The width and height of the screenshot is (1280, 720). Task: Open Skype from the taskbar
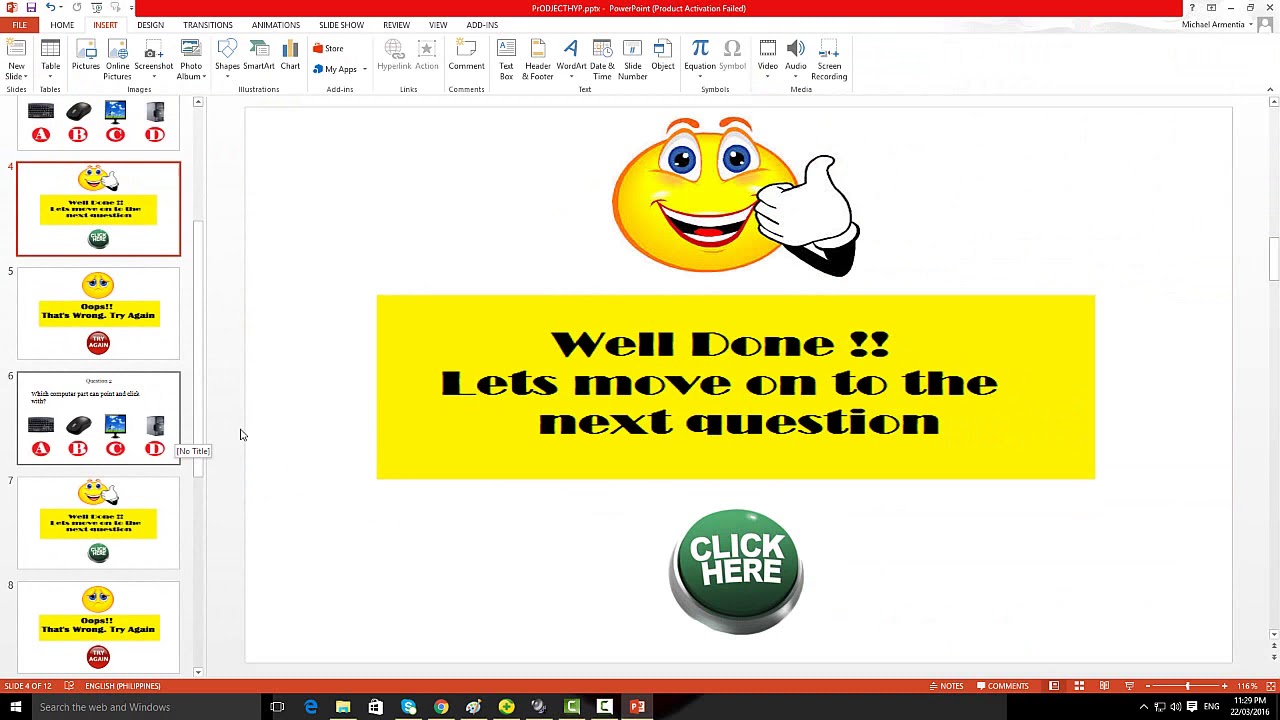pos(408,707)
